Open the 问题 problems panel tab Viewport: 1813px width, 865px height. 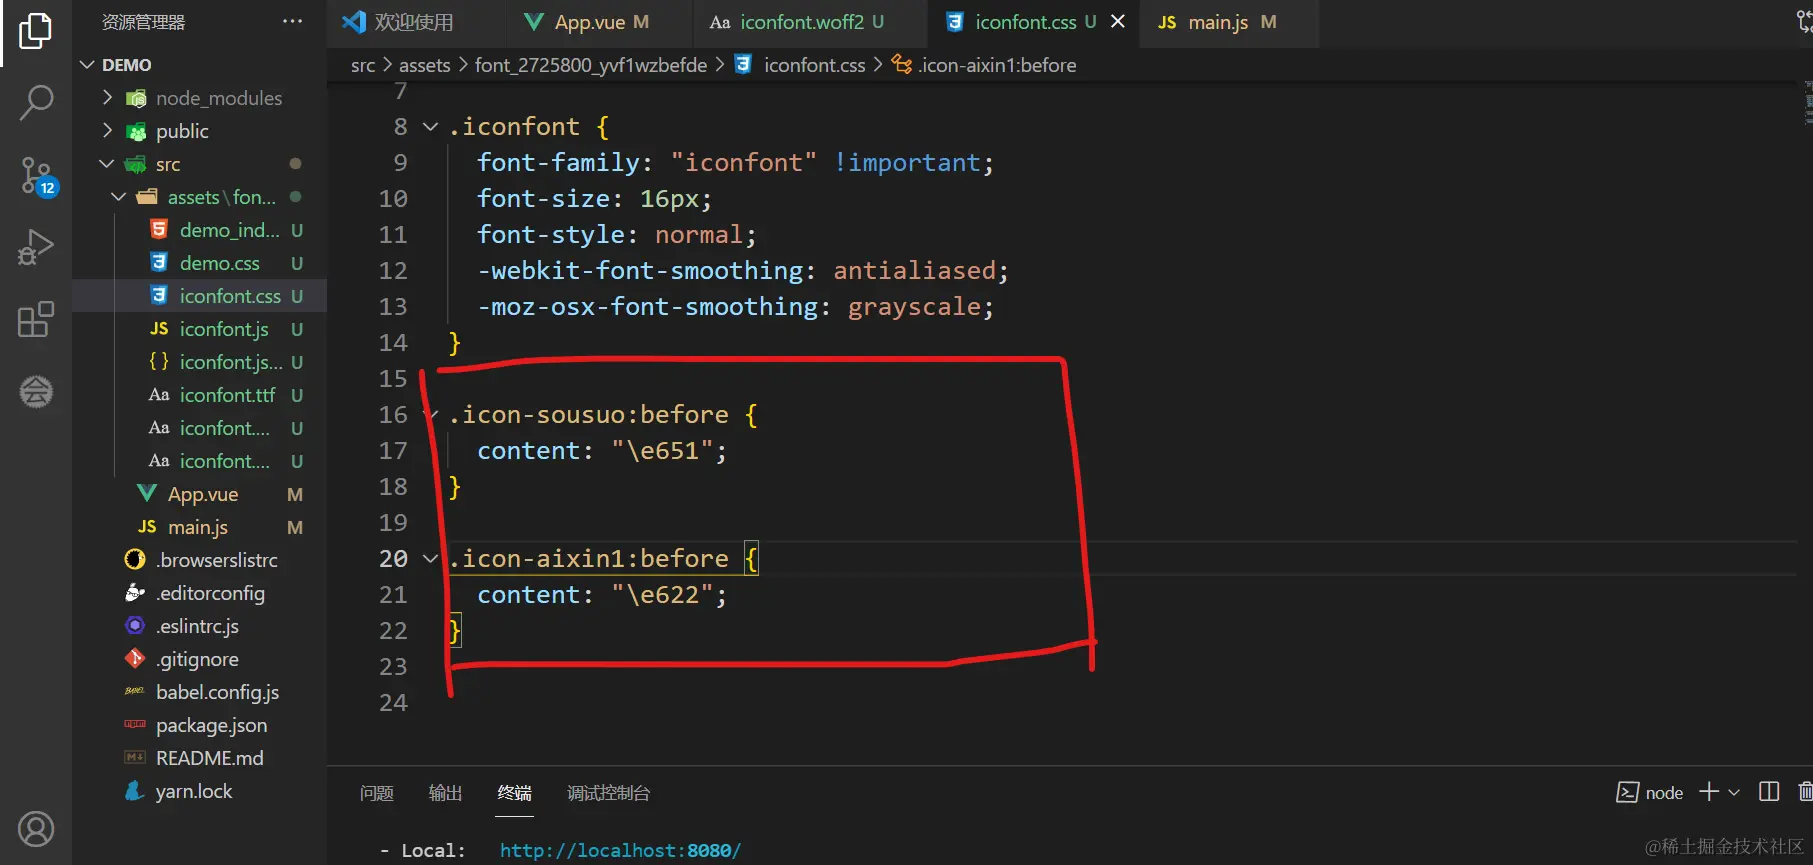point(377,793)
